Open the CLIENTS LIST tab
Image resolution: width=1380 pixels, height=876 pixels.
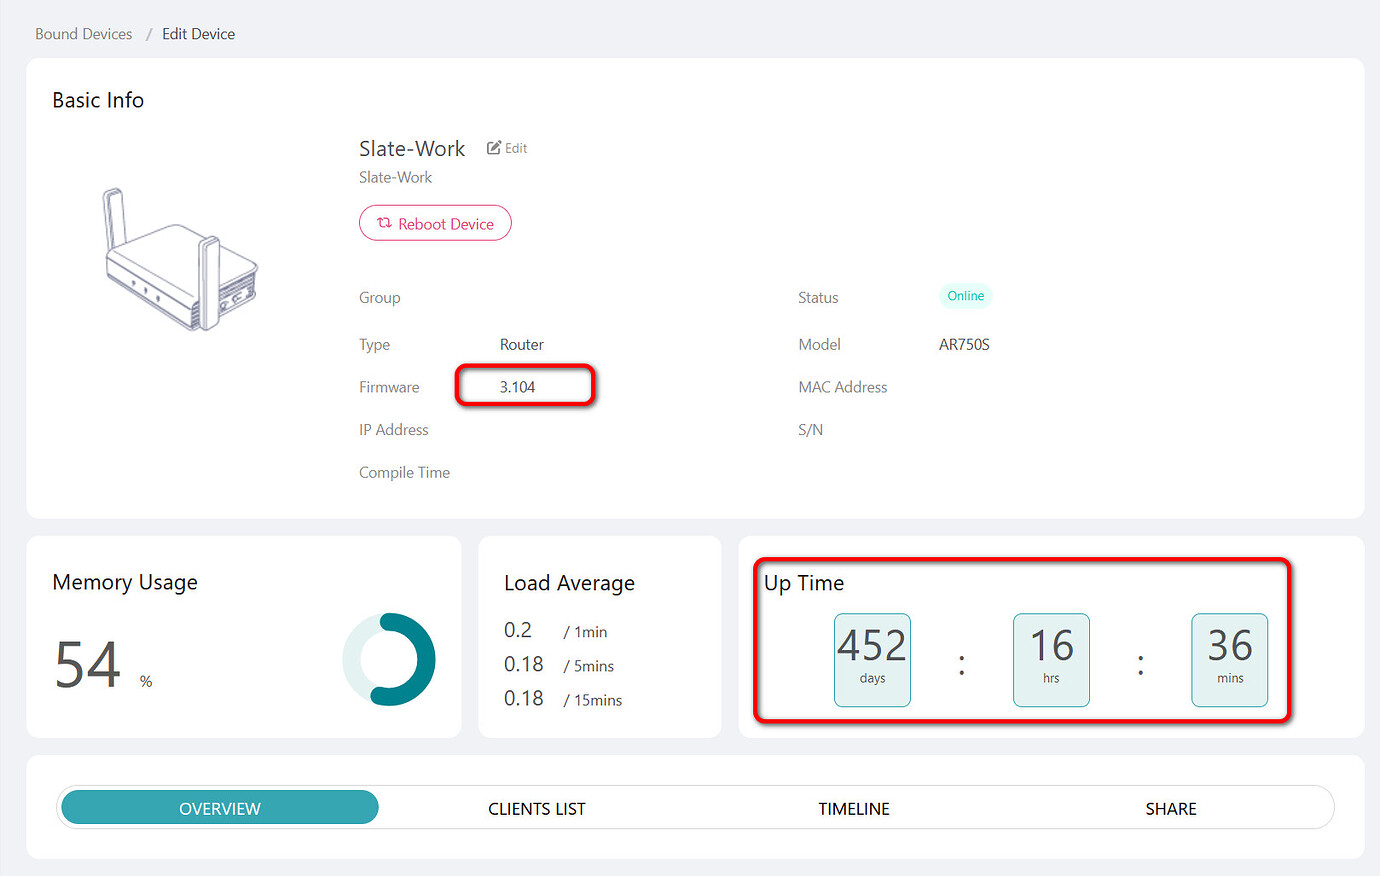(537, 808)
